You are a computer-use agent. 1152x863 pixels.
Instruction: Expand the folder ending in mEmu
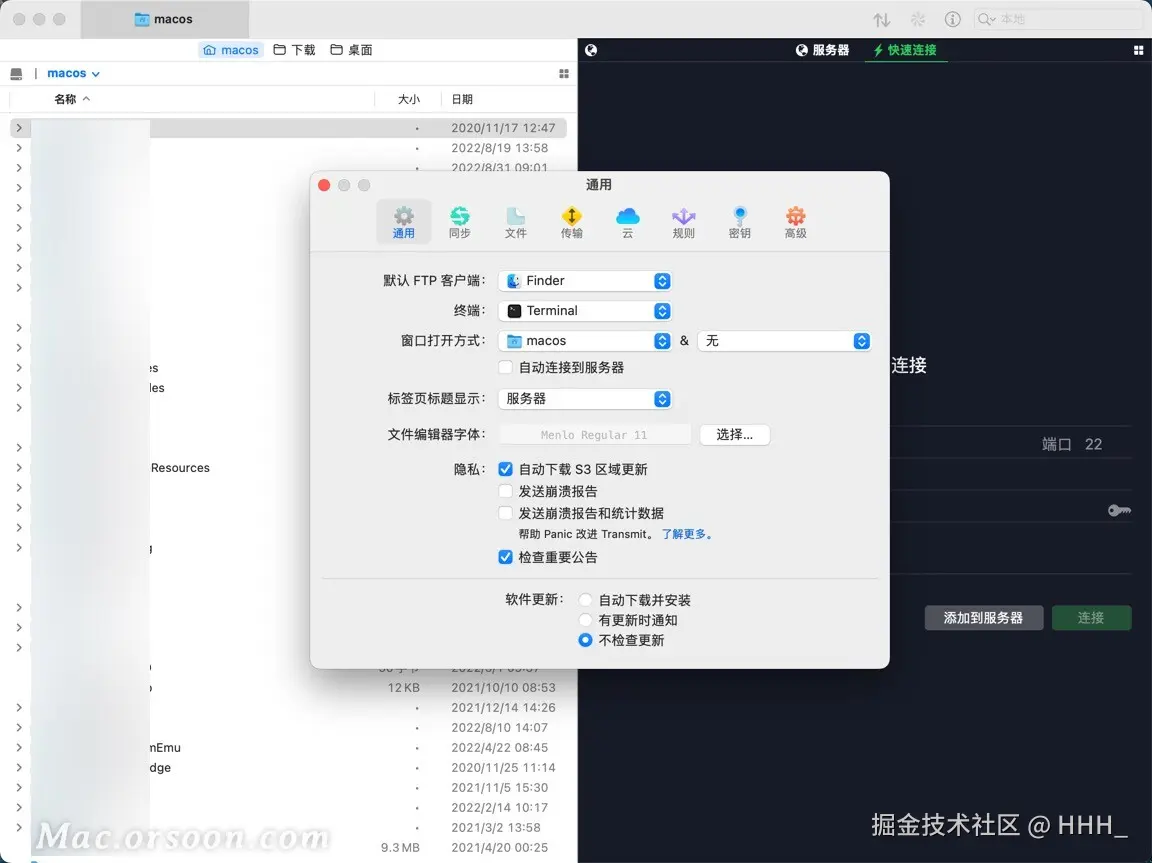(x=19, y=747)
